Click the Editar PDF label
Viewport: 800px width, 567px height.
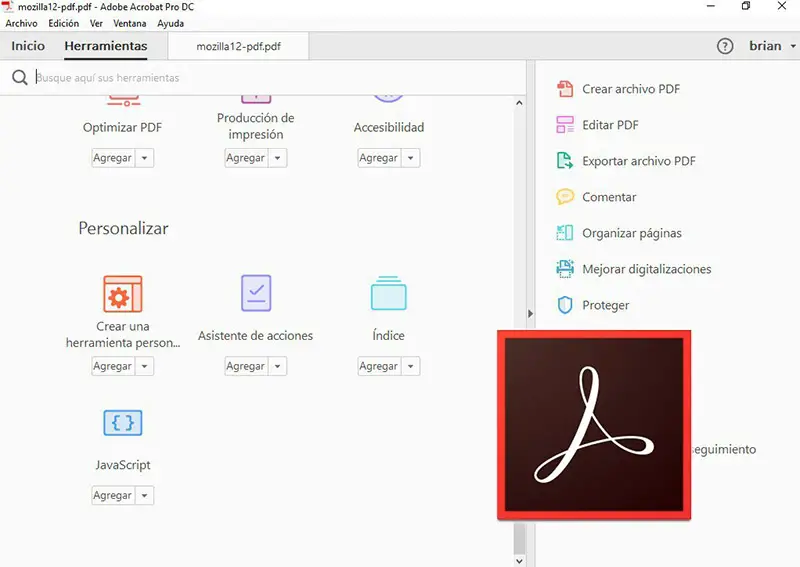[x=610, y=125]
